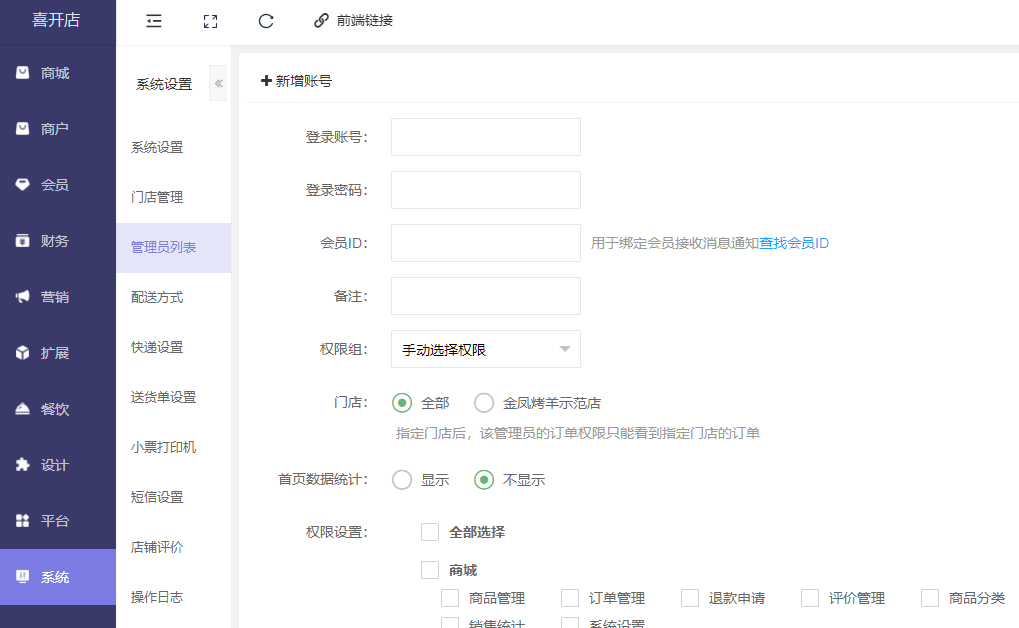Enable the 商品管理 permission checkbox

point(451,598)
